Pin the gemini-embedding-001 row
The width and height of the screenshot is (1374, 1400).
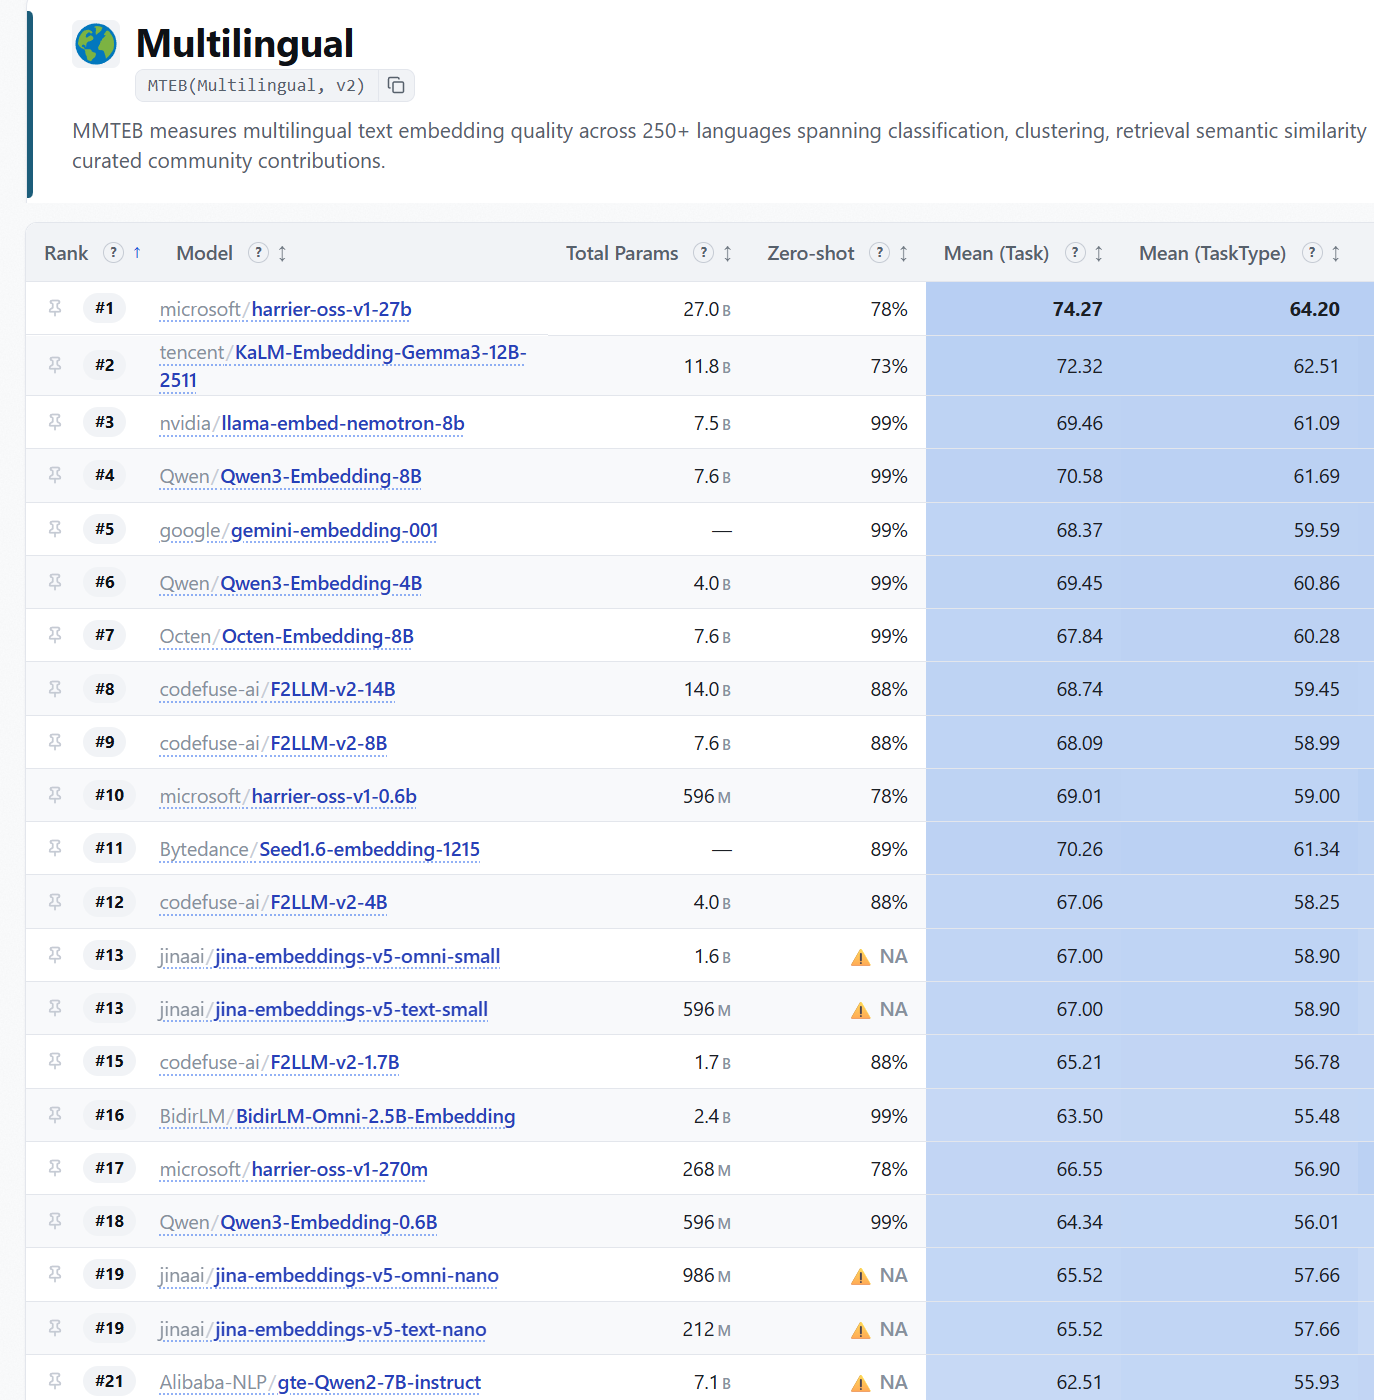tap(55, 529)
